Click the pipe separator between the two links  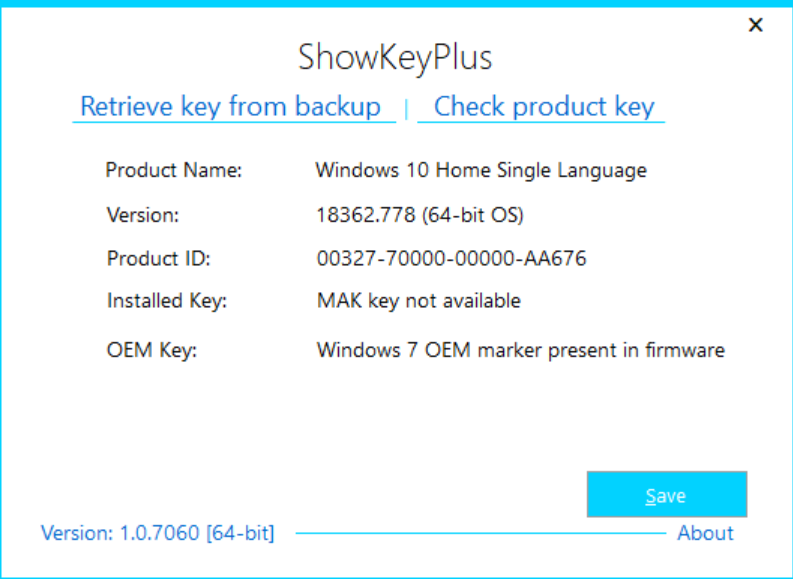pyautogui.click(x=406, y=108)
